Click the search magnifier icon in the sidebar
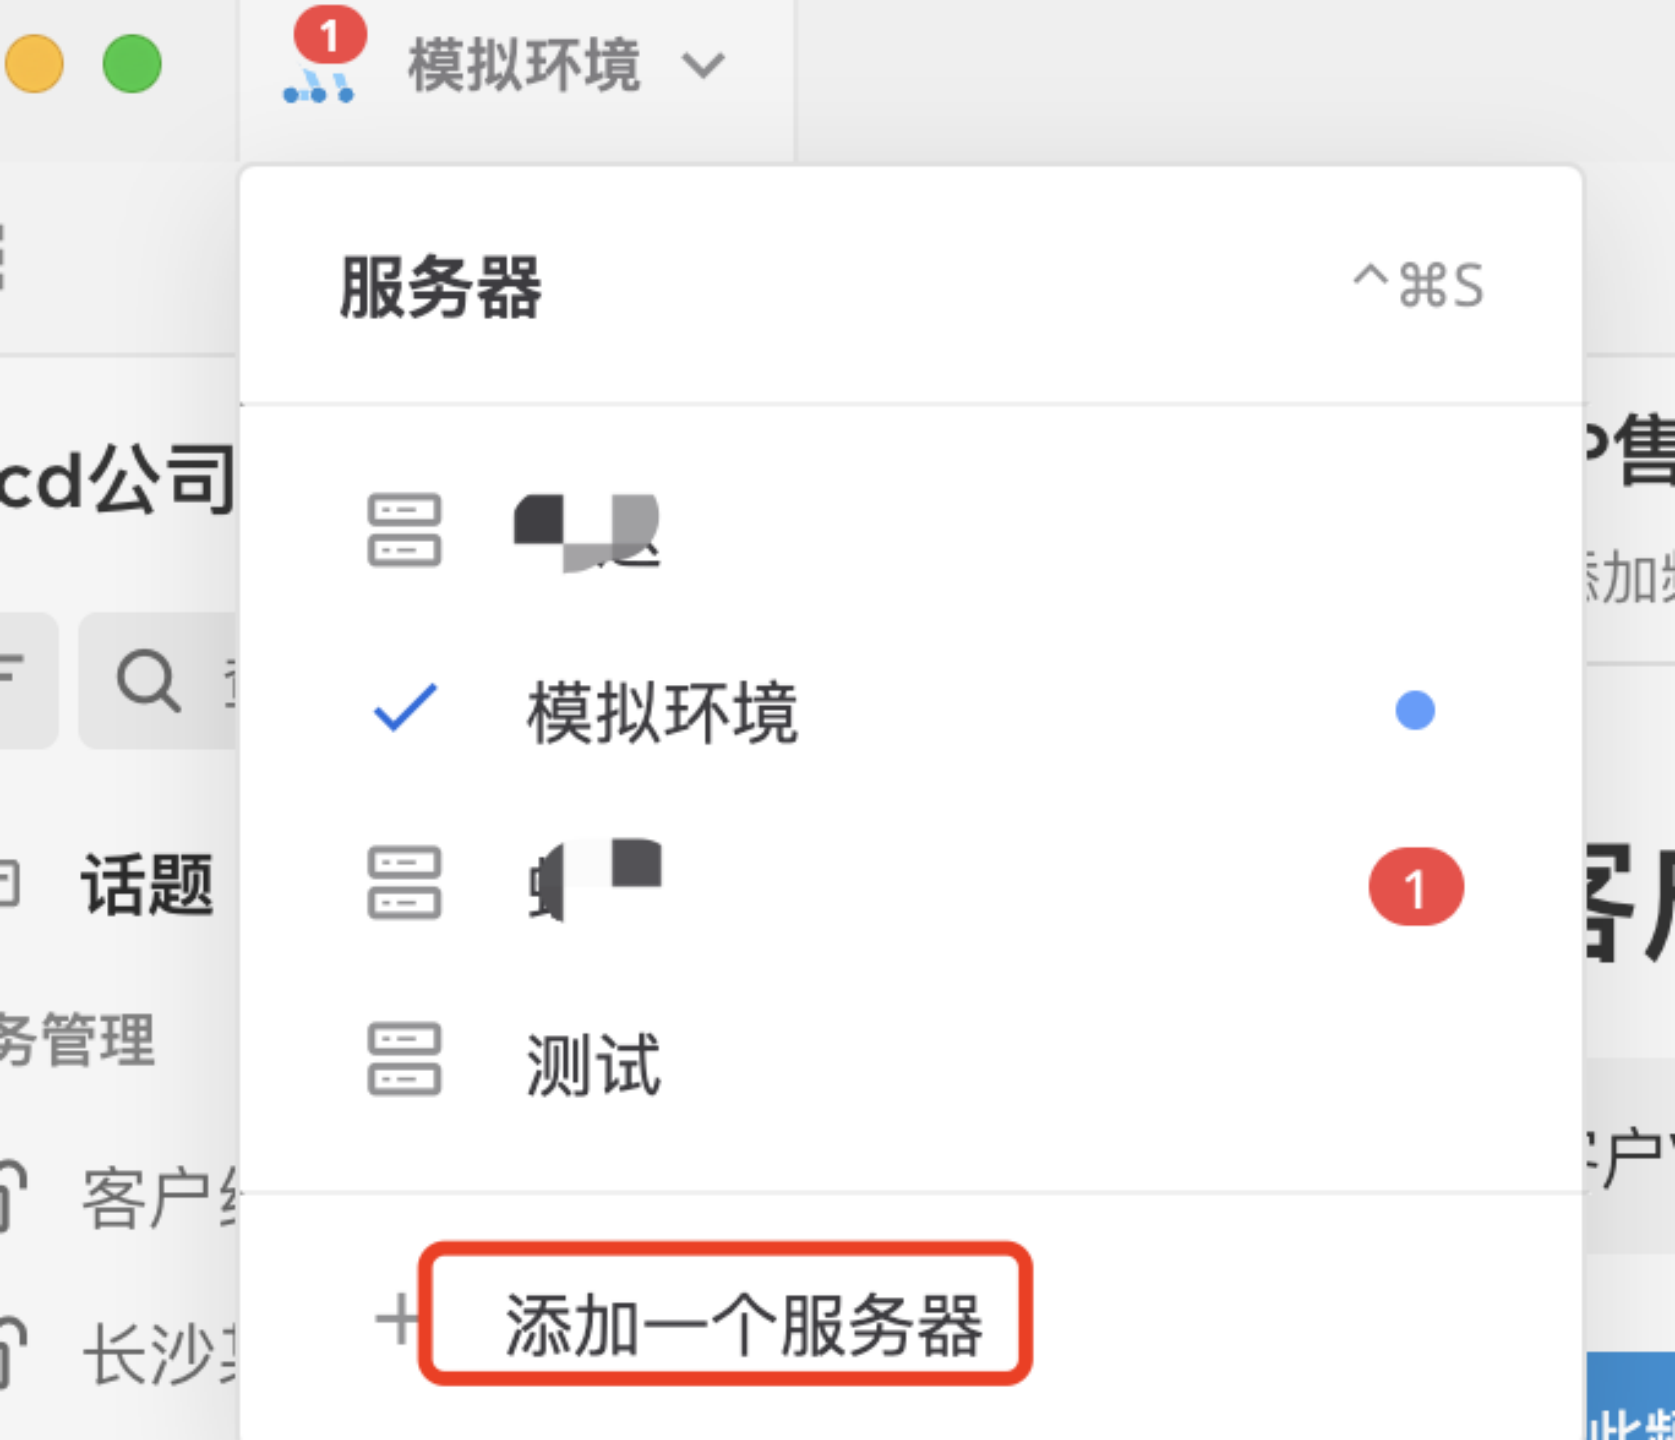This screenshot has height=1440, width=1675. coord(148,681)
